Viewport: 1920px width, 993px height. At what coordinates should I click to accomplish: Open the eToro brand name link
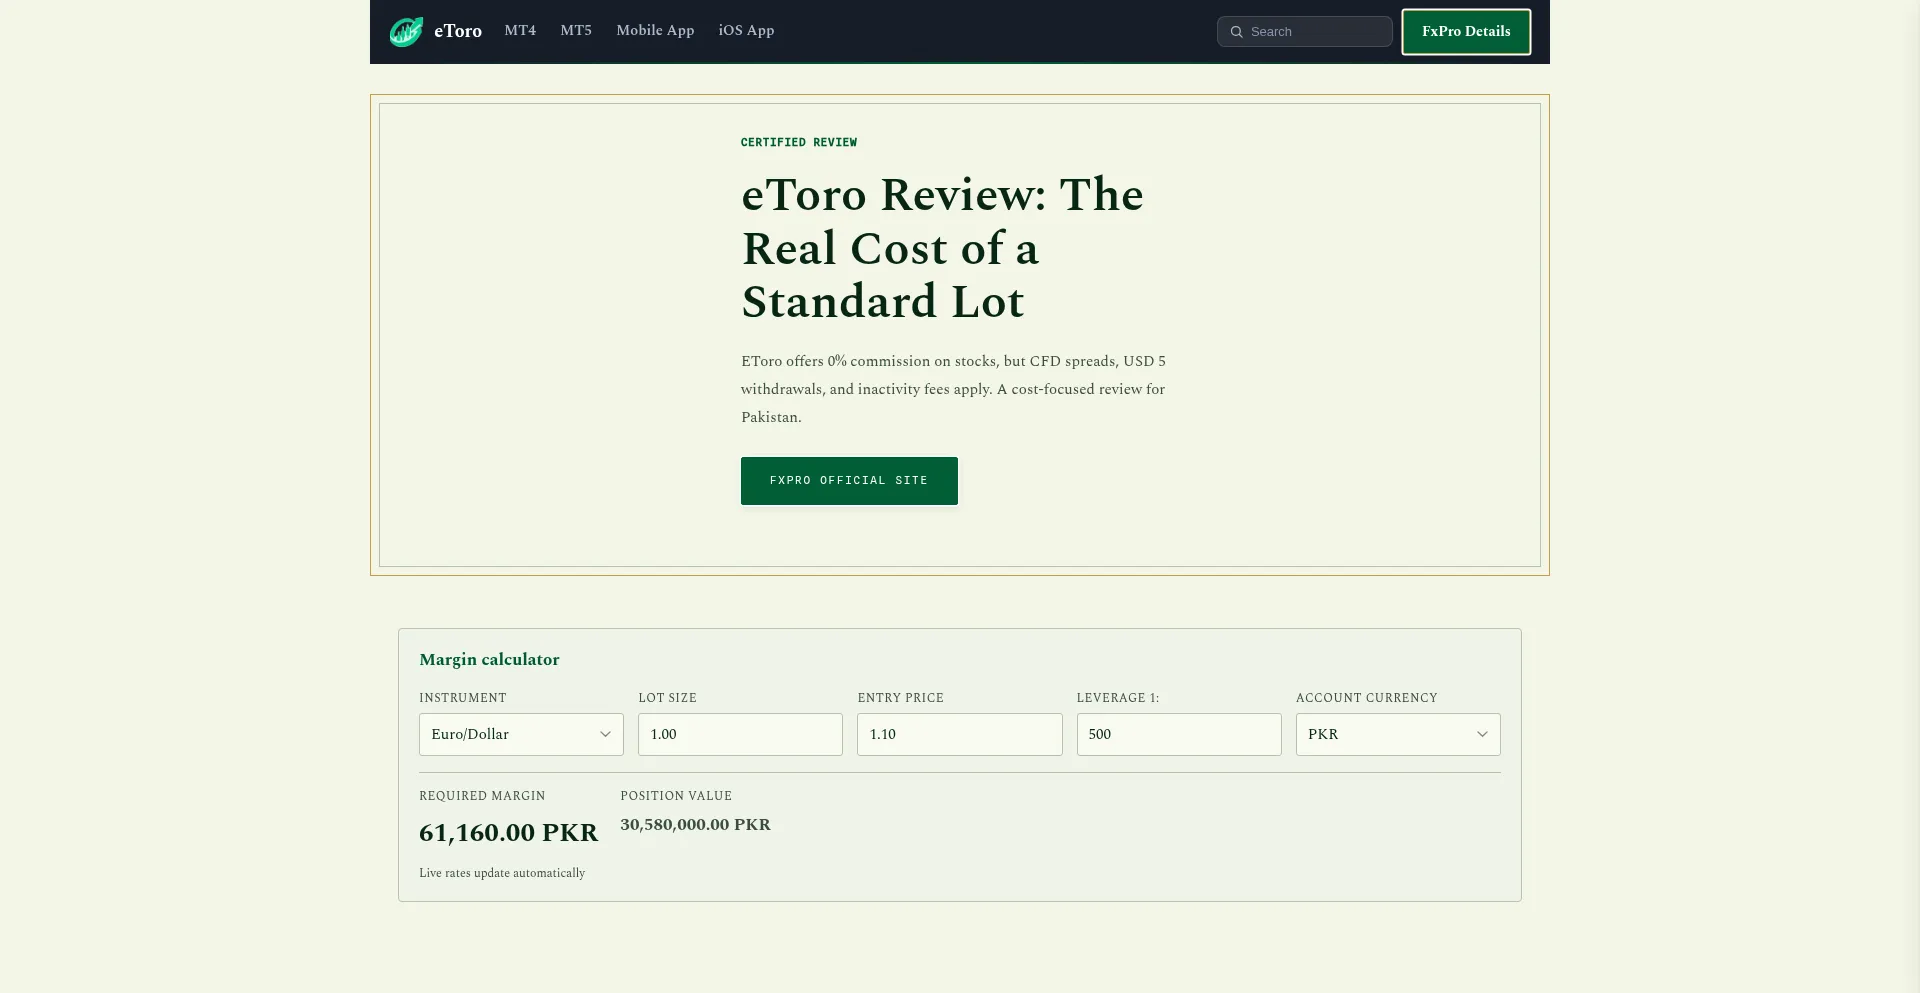[x=458, y=31]
